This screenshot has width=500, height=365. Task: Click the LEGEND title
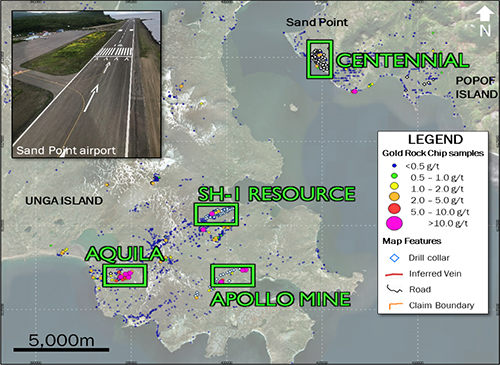435,139
